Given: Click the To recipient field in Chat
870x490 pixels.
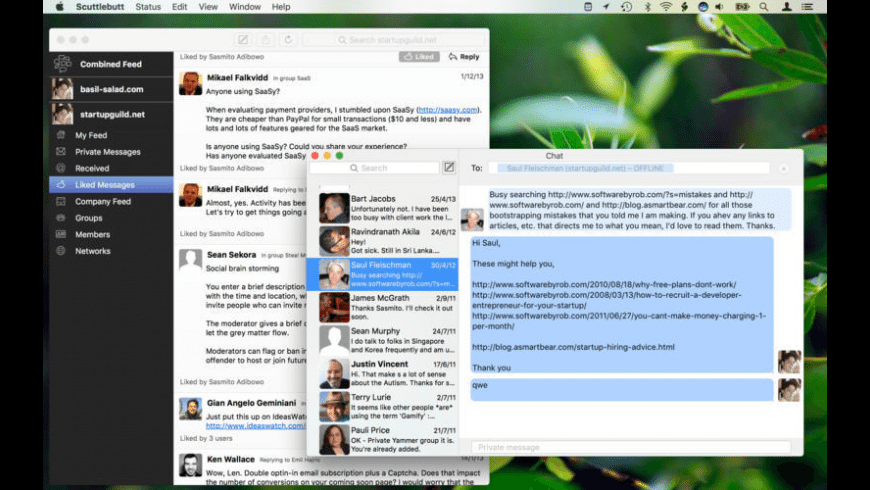Looking at the screenshot, I should (x=630, y=168).
